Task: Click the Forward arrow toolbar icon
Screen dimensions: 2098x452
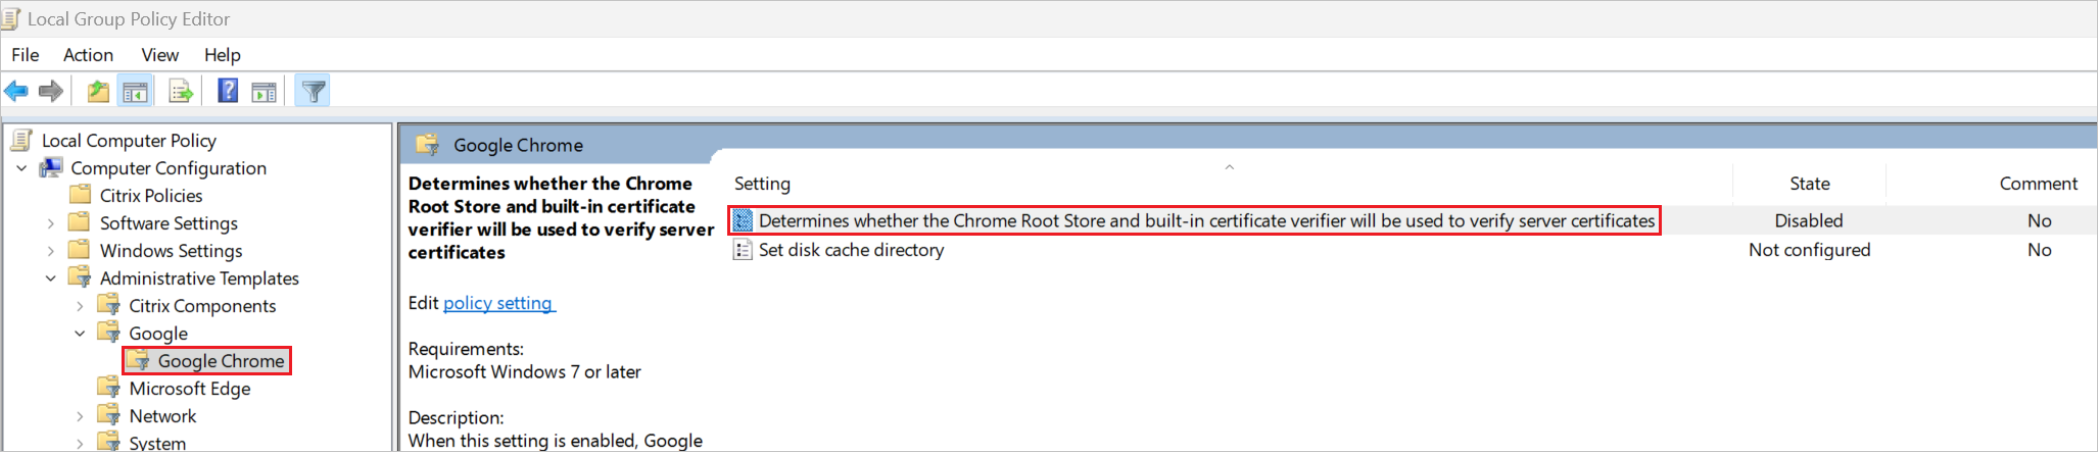Action: (x=50, y=92)
